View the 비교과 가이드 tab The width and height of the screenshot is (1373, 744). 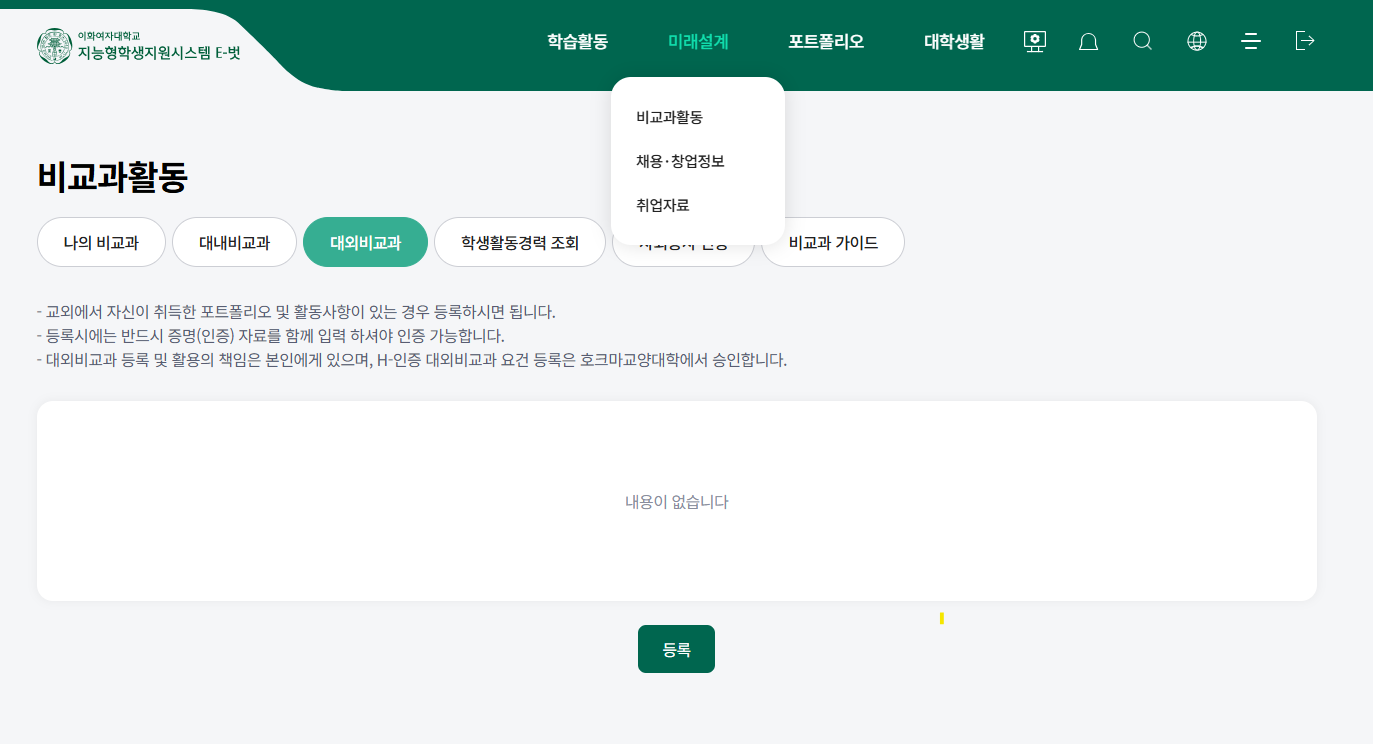tap(833, 243)
